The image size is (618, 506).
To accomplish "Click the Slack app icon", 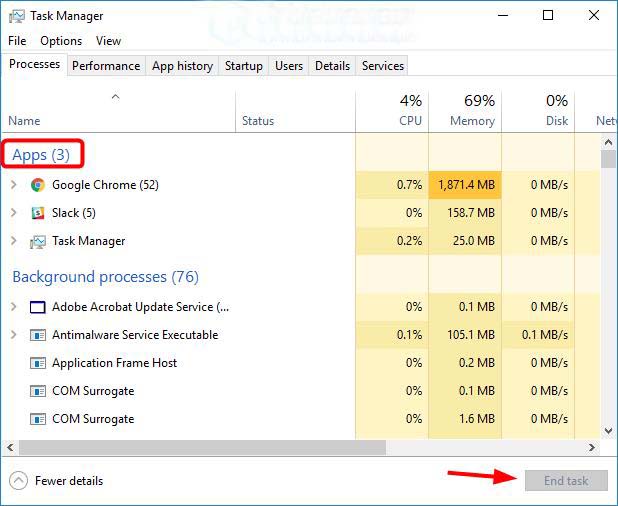I will [x=38, y=213].
